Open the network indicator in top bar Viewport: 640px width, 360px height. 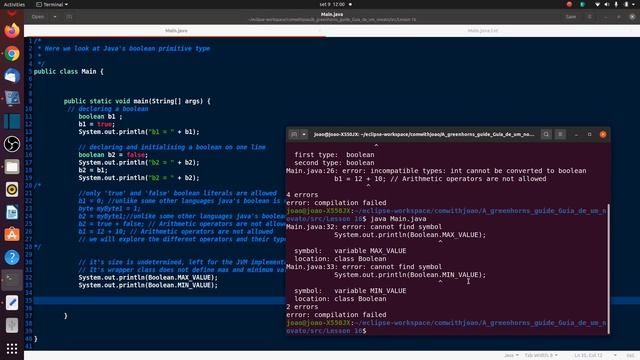coord(597,4)
